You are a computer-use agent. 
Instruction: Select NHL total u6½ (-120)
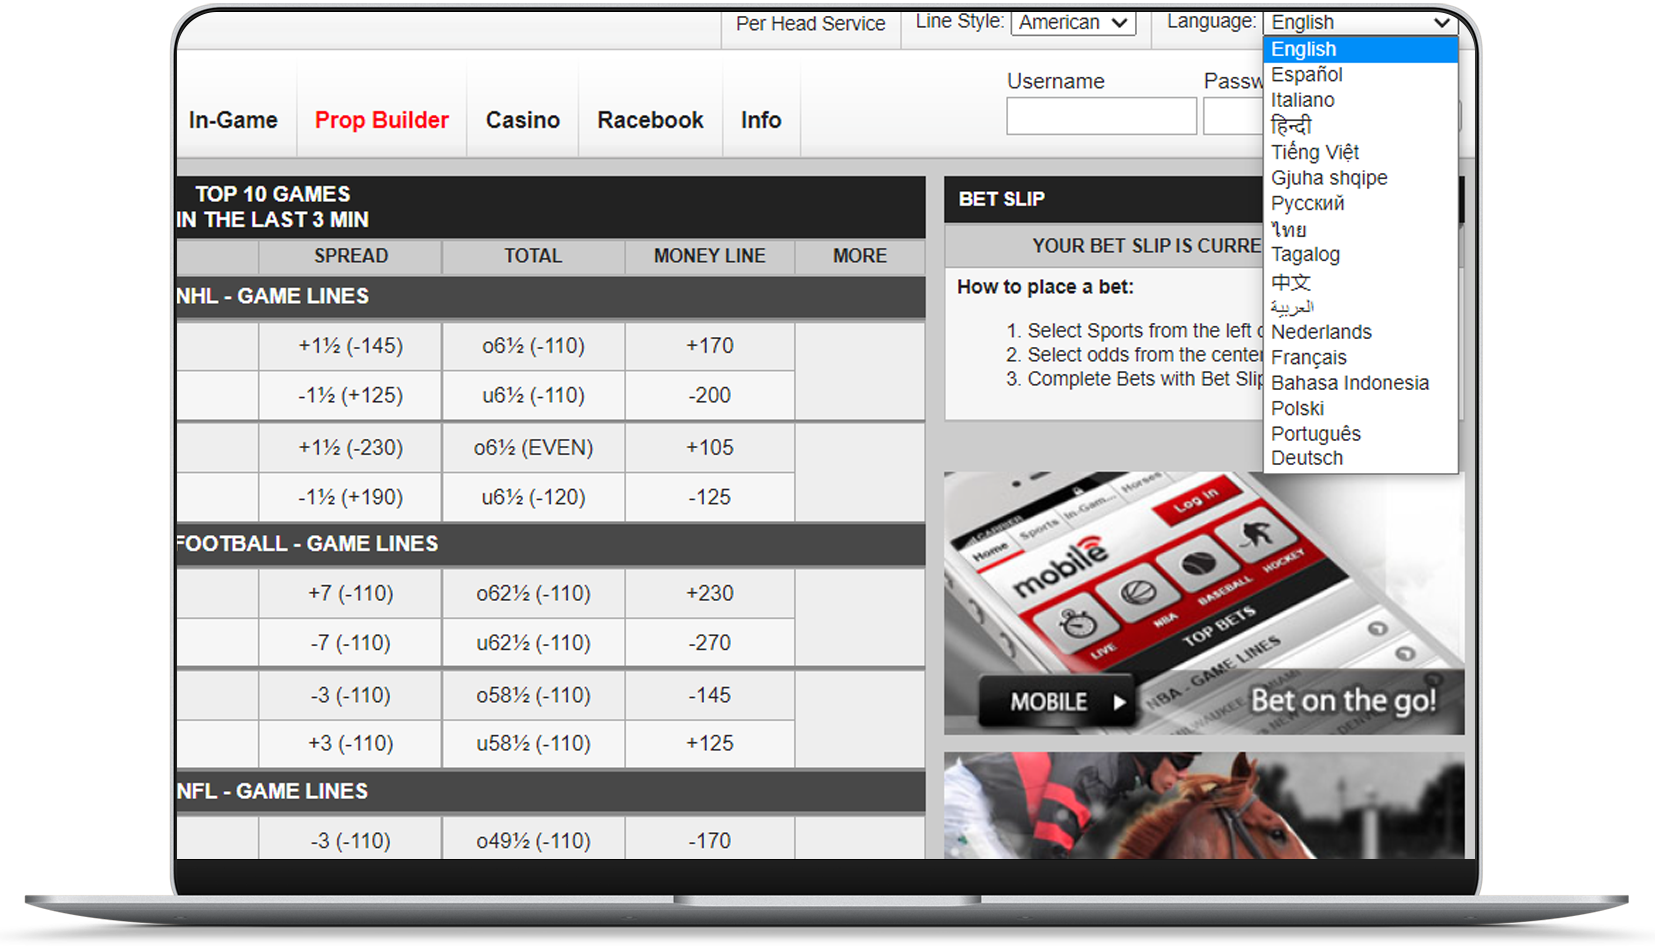[533, 497]
